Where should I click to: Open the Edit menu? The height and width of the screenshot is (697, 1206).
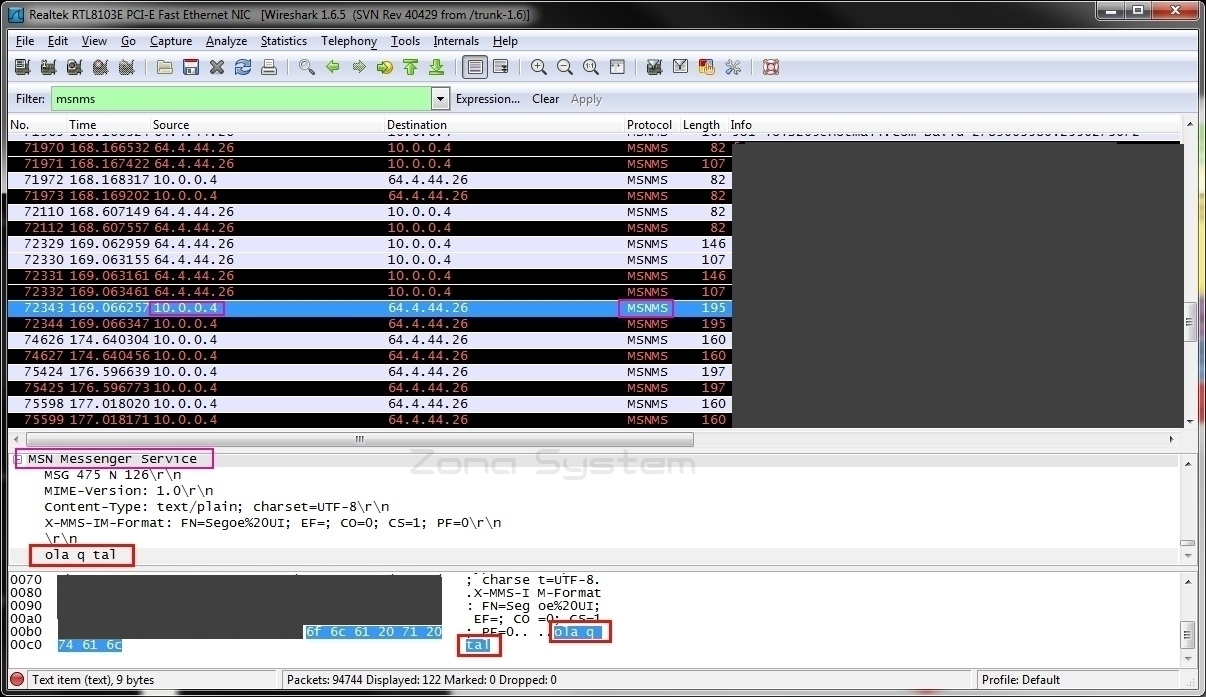tap(58, 41)
